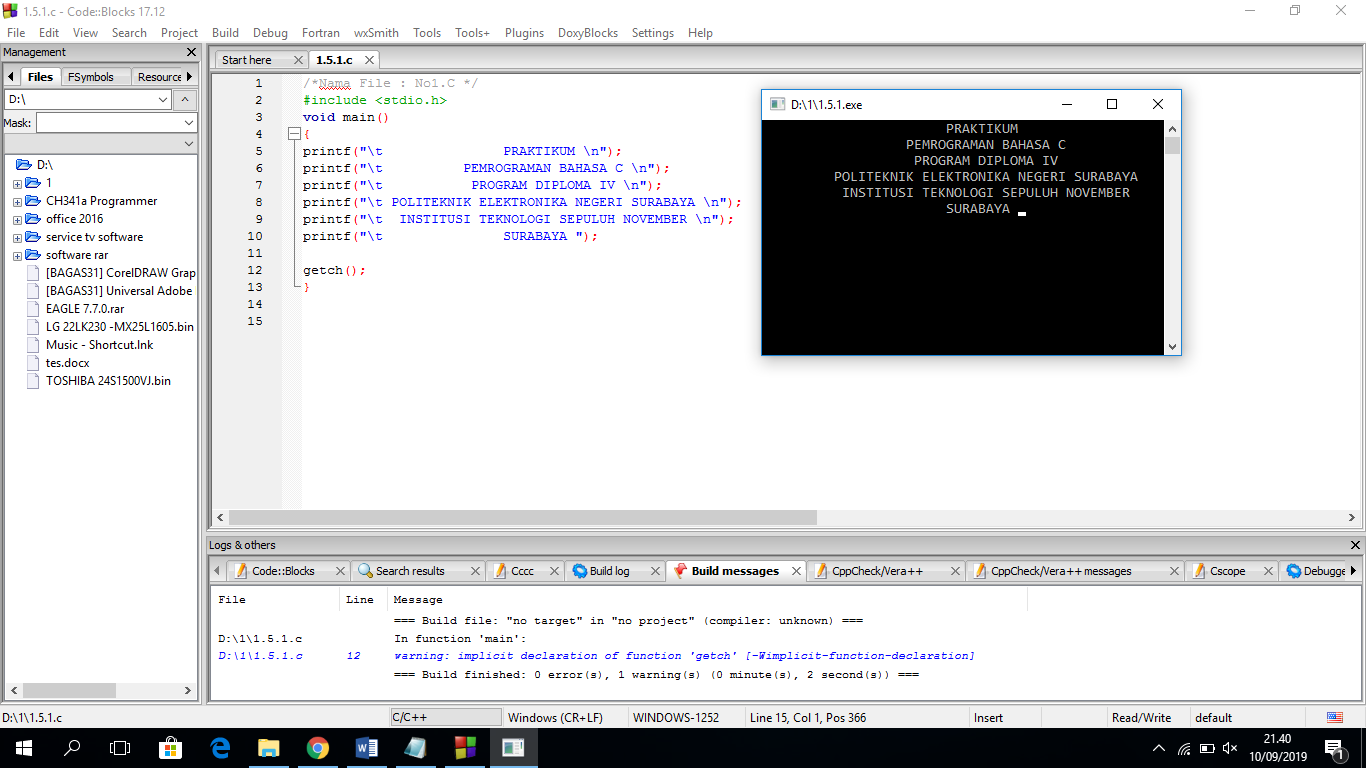
Task: Expand CH341a Programmer folder
Action: (17, 201)
